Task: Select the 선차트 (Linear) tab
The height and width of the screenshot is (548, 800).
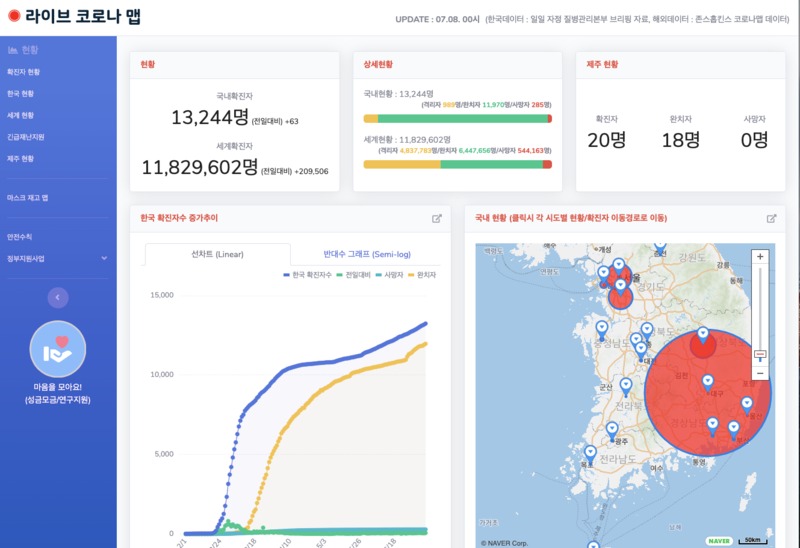Action: point(217,254)
